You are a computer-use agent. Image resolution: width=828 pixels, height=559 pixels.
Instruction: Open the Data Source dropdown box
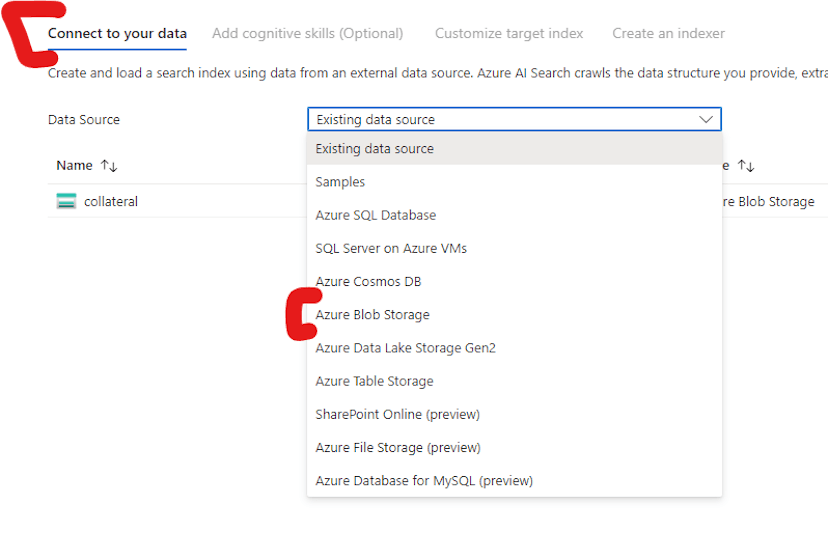(514, 120)
